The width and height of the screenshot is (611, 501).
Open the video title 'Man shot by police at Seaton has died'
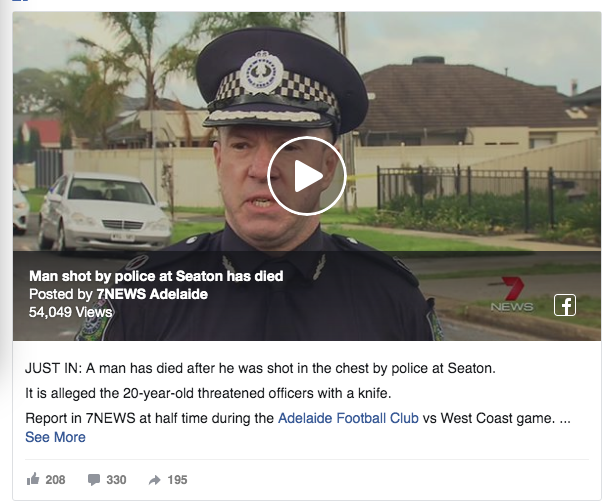point(156,276)
